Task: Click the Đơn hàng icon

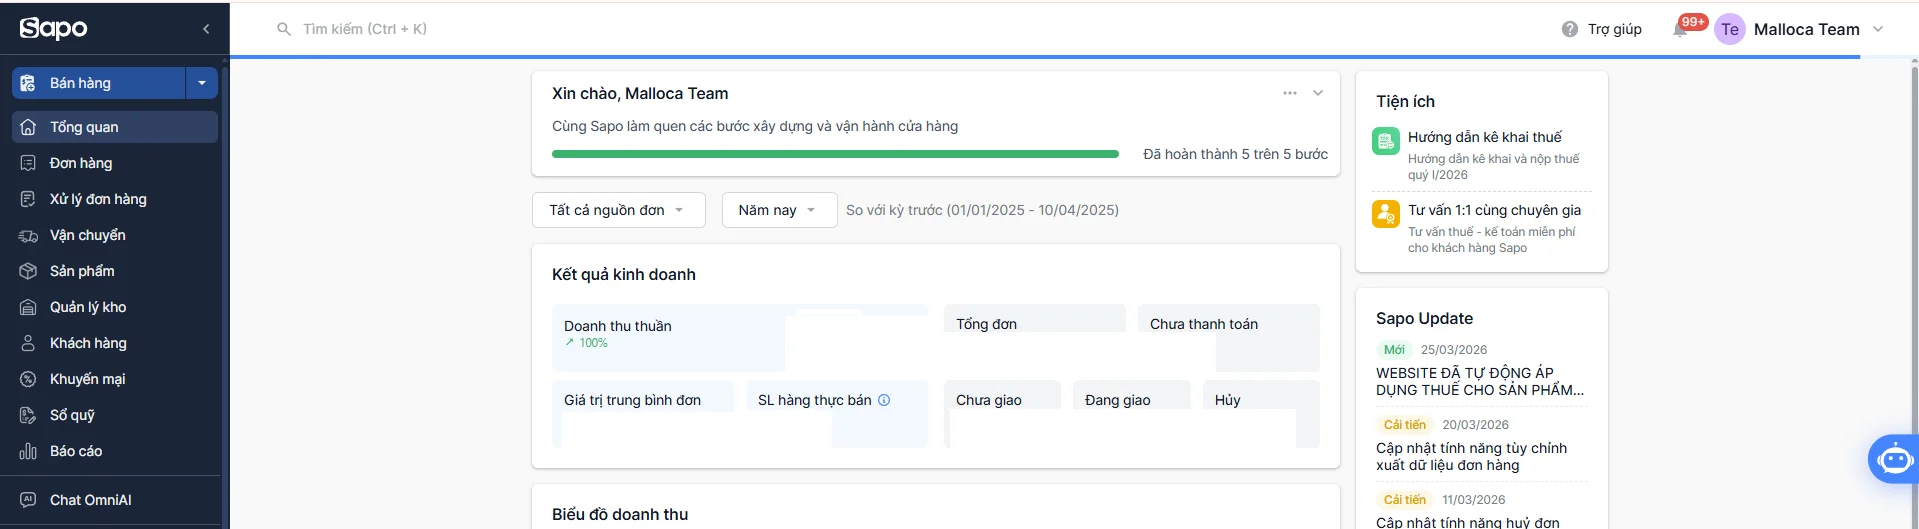Action: 28,163
